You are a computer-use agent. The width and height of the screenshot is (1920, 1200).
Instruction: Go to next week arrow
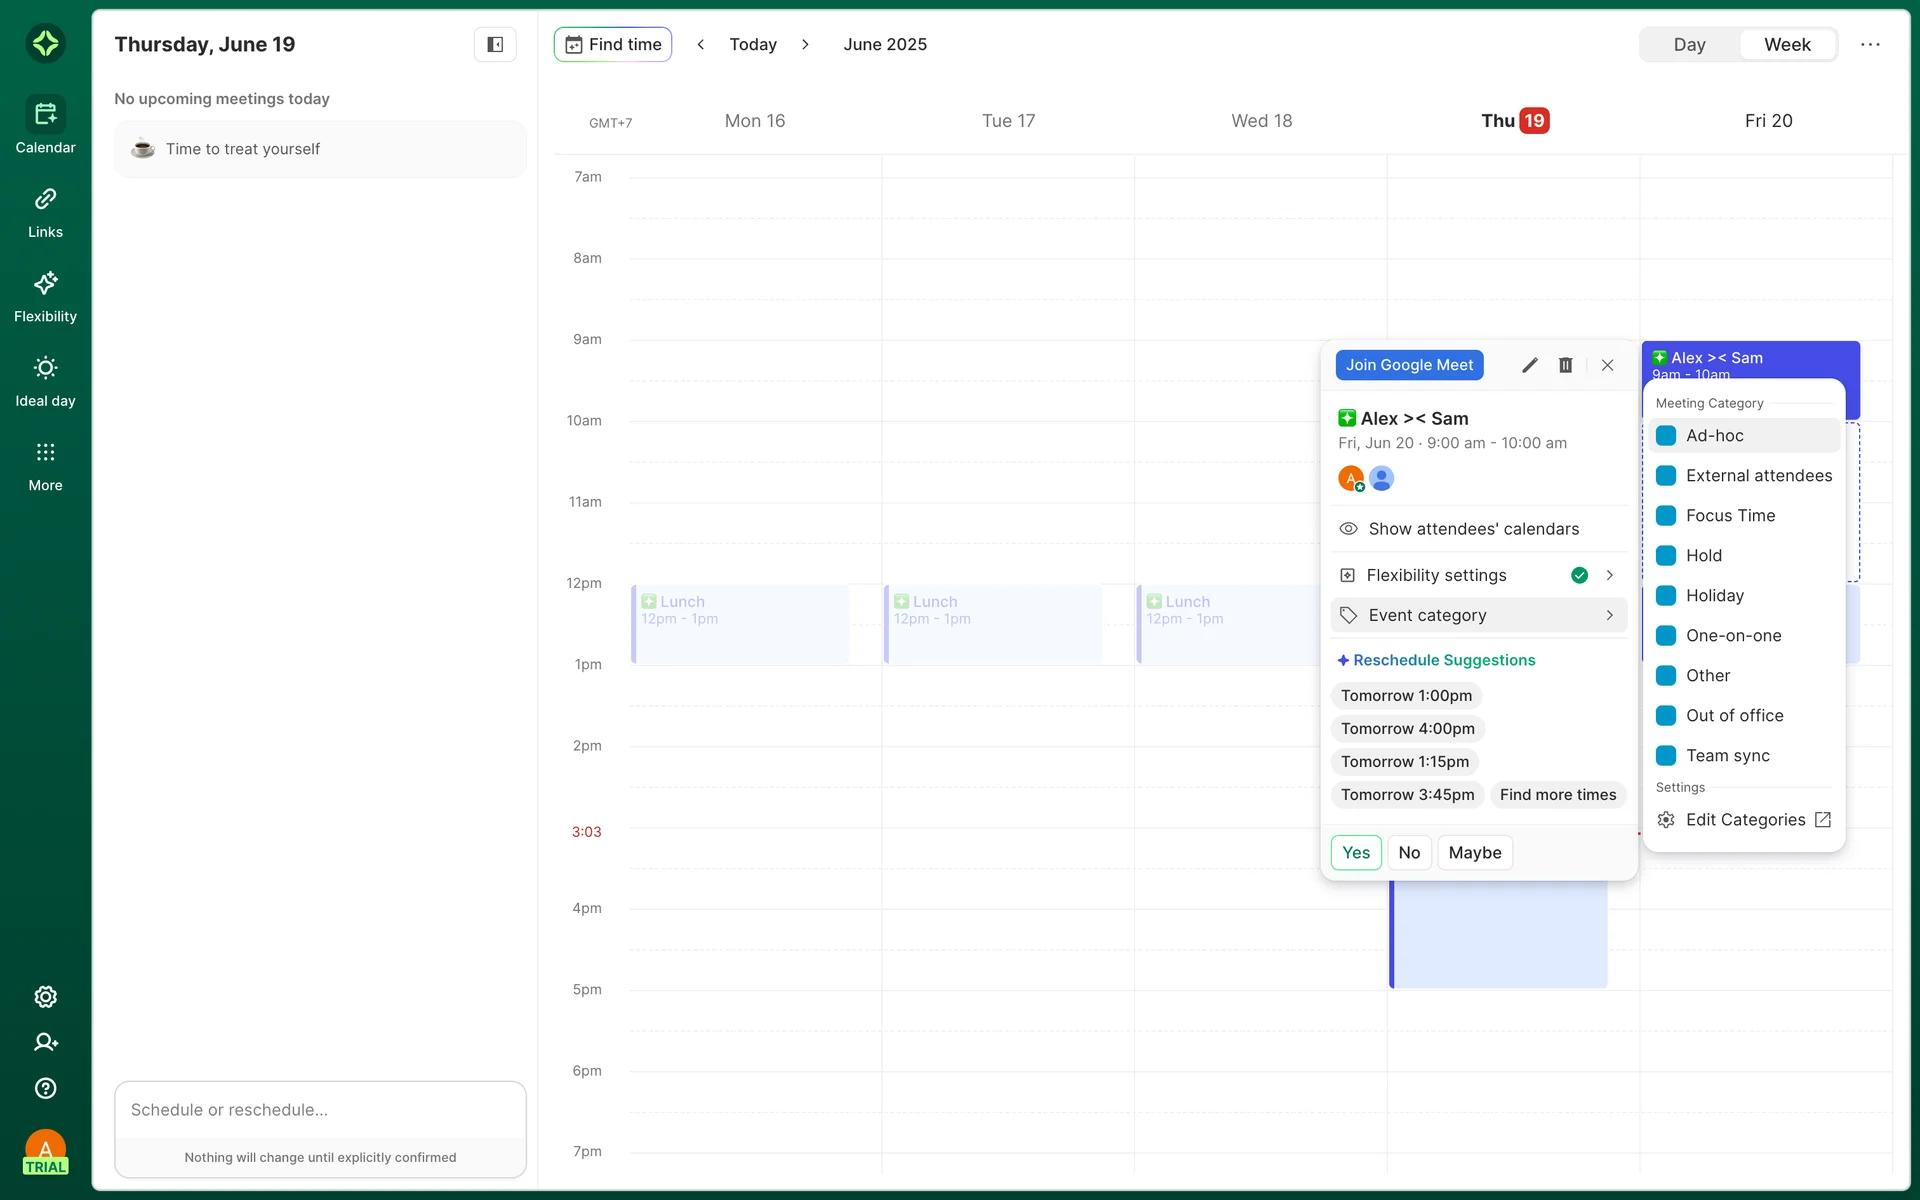click(x=805, y=44)
